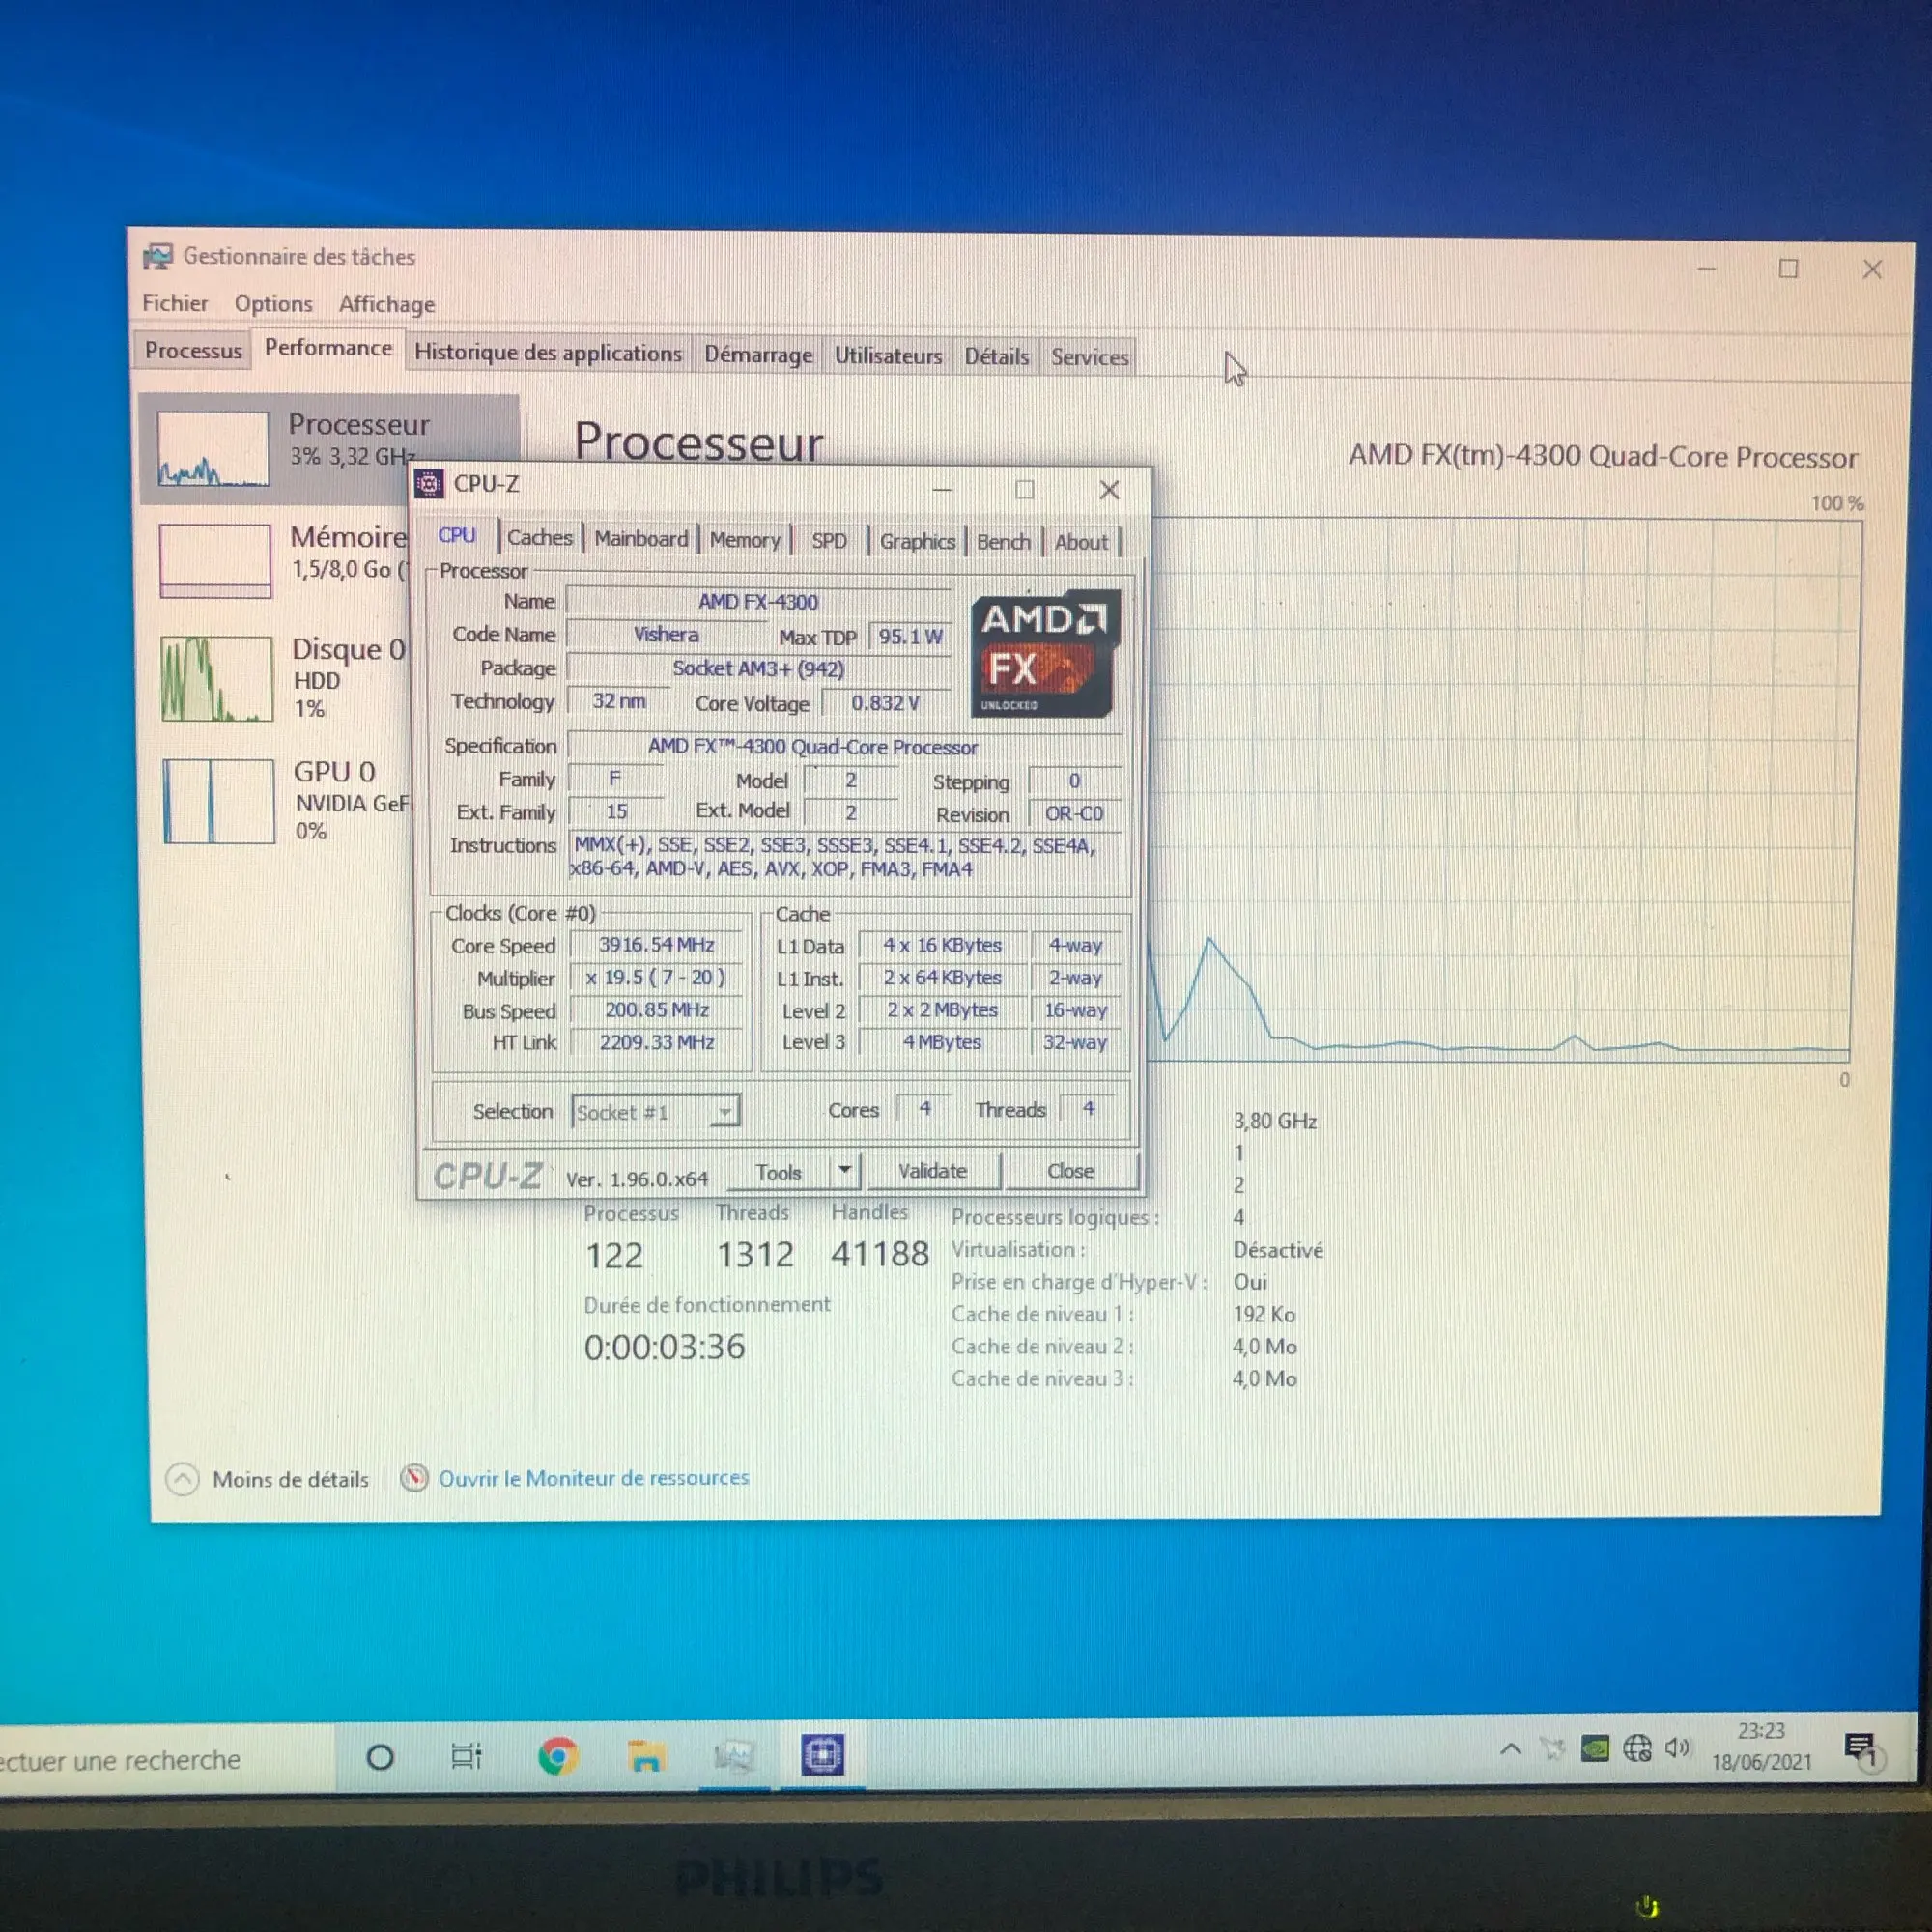Switch to the Services tab
1932x1932 pixels.
pyautogui.click(x=1090, y=357)
